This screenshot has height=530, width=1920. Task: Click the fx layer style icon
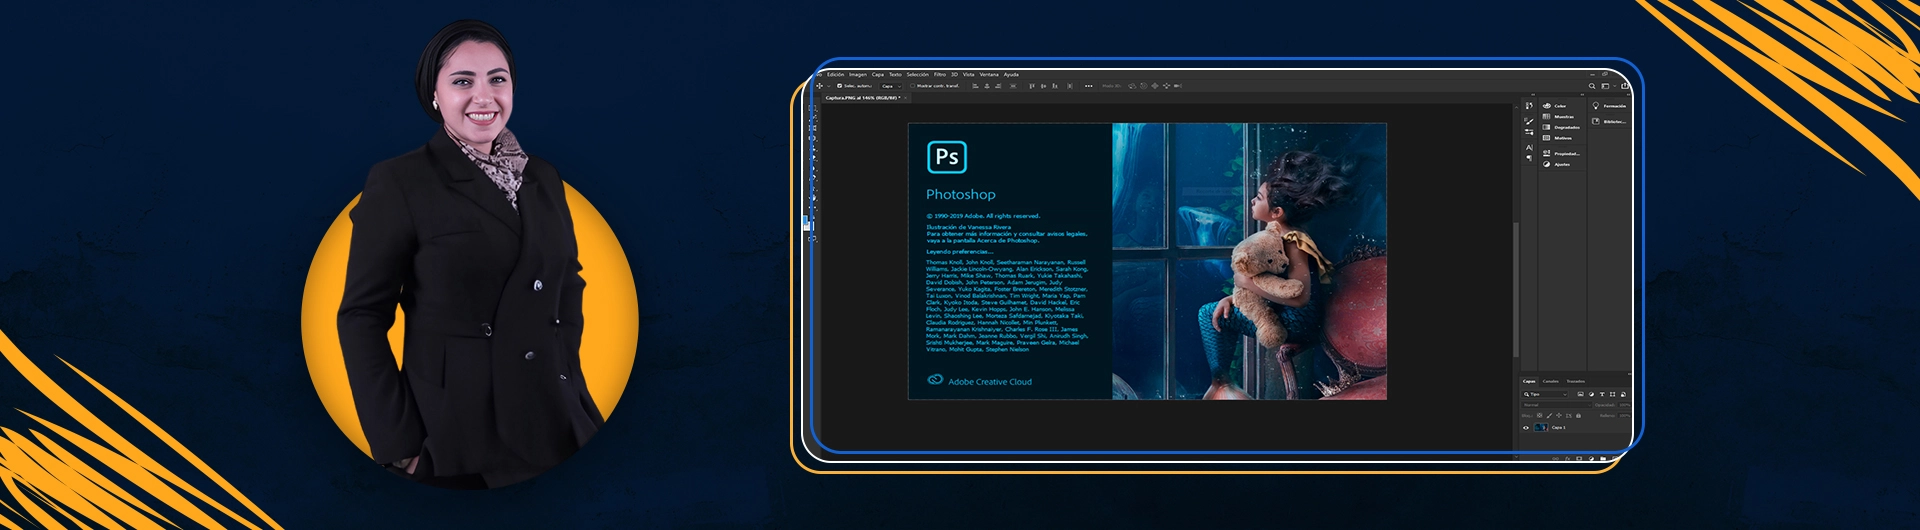[1568, 459]
